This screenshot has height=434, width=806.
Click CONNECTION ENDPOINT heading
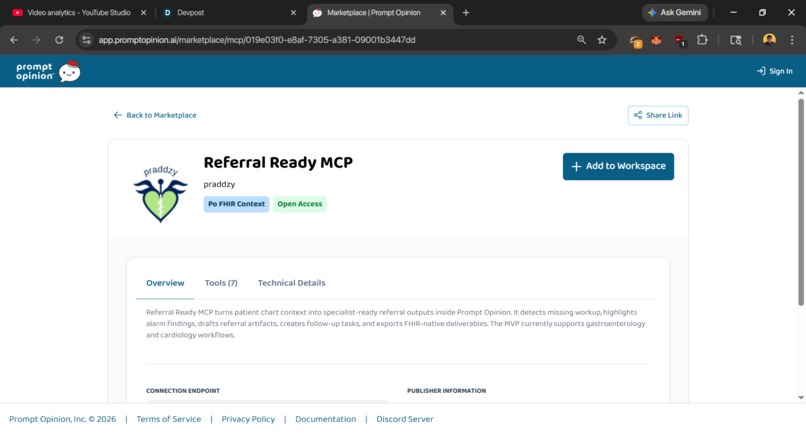tap(183, 391)
